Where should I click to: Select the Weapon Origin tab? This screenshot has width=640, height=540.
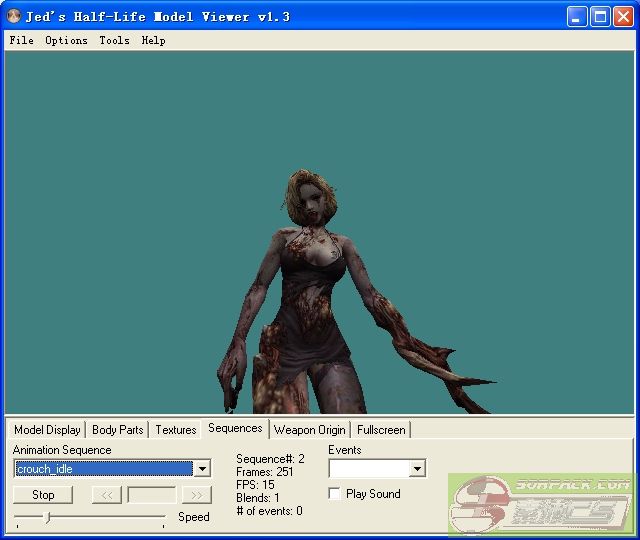[309, 430]
